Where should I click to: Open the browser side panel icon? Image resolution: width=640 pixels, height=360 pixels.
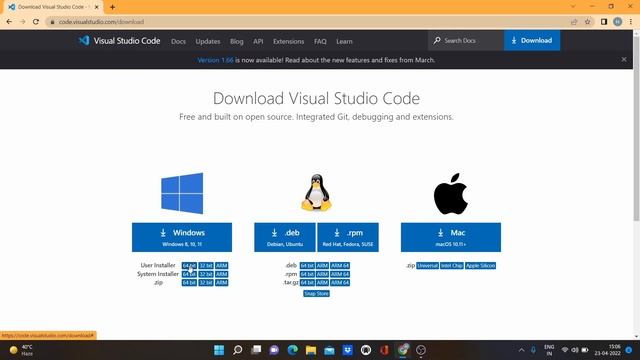[604, 22]
